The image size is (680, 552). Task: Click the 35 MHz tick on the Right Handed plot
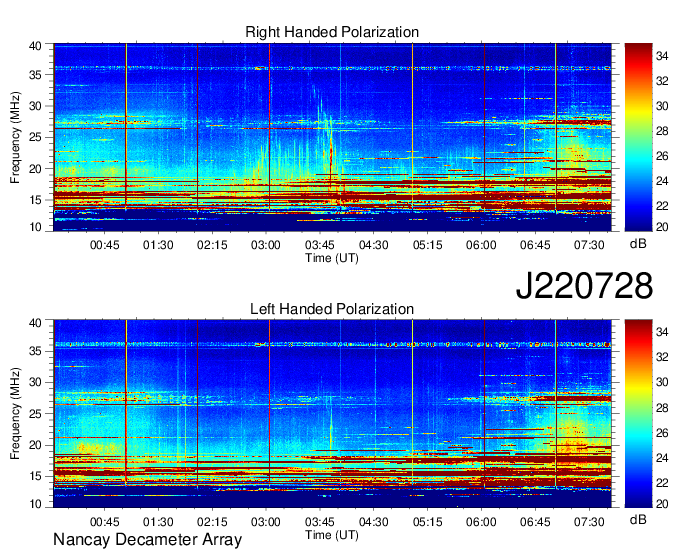point(35,75)
